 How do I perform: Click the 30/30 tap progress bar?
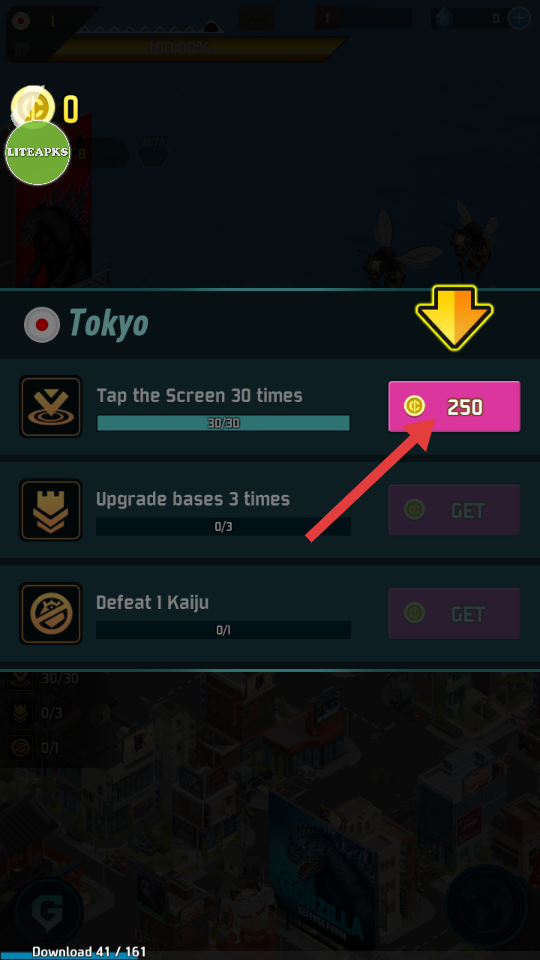[x=223, y=423]
